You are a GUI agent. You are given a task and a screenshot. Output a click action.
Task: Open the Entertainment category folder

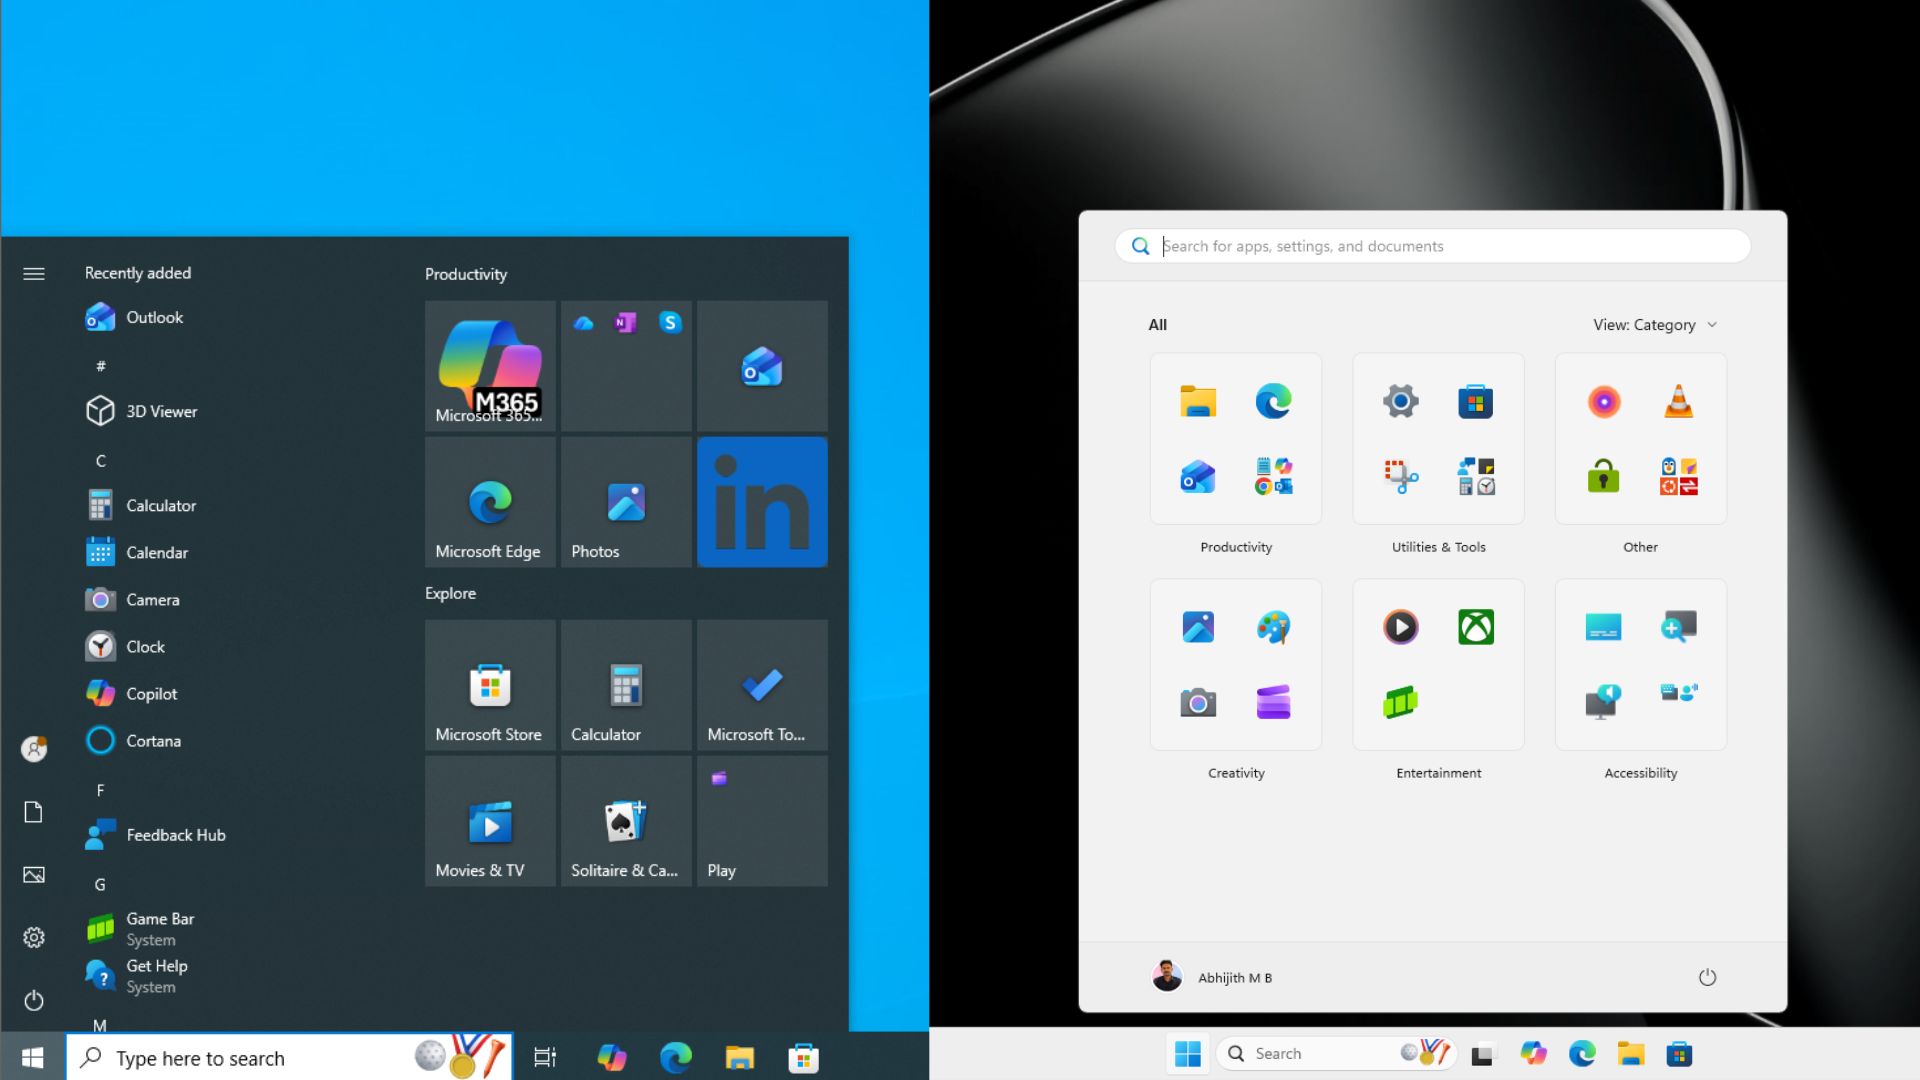[1438, 665]
